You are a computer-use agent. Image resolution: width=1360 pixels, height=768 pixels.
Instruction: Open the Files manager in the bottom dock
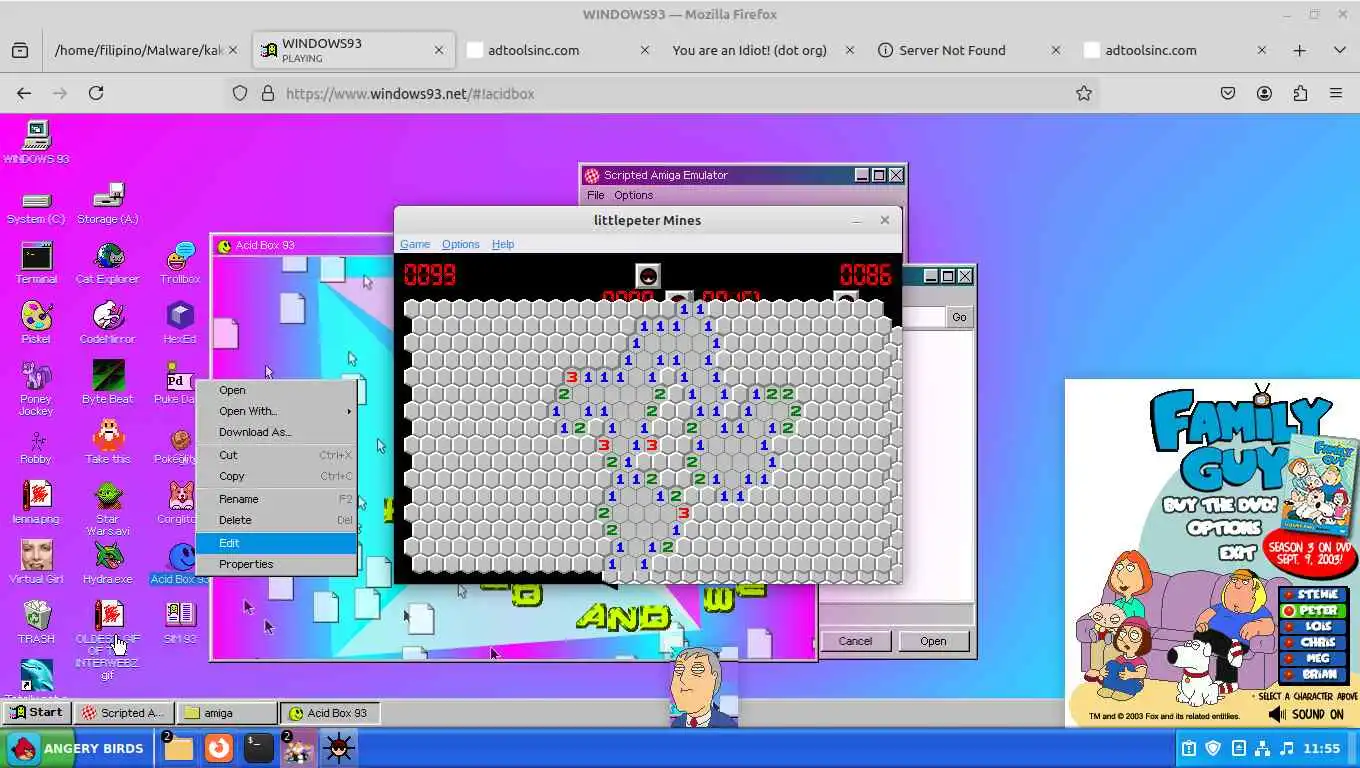tap(178, 748)
